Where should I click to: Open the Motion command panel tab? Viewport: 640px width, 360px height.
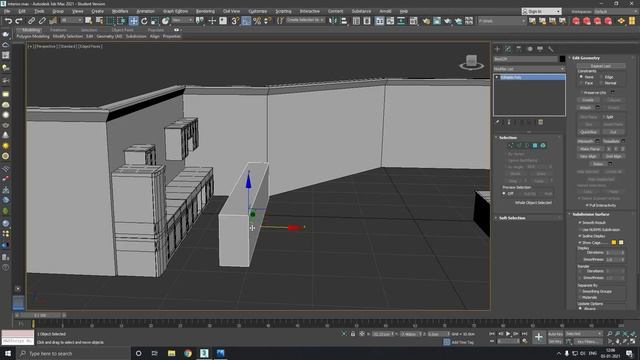(529, 49)
